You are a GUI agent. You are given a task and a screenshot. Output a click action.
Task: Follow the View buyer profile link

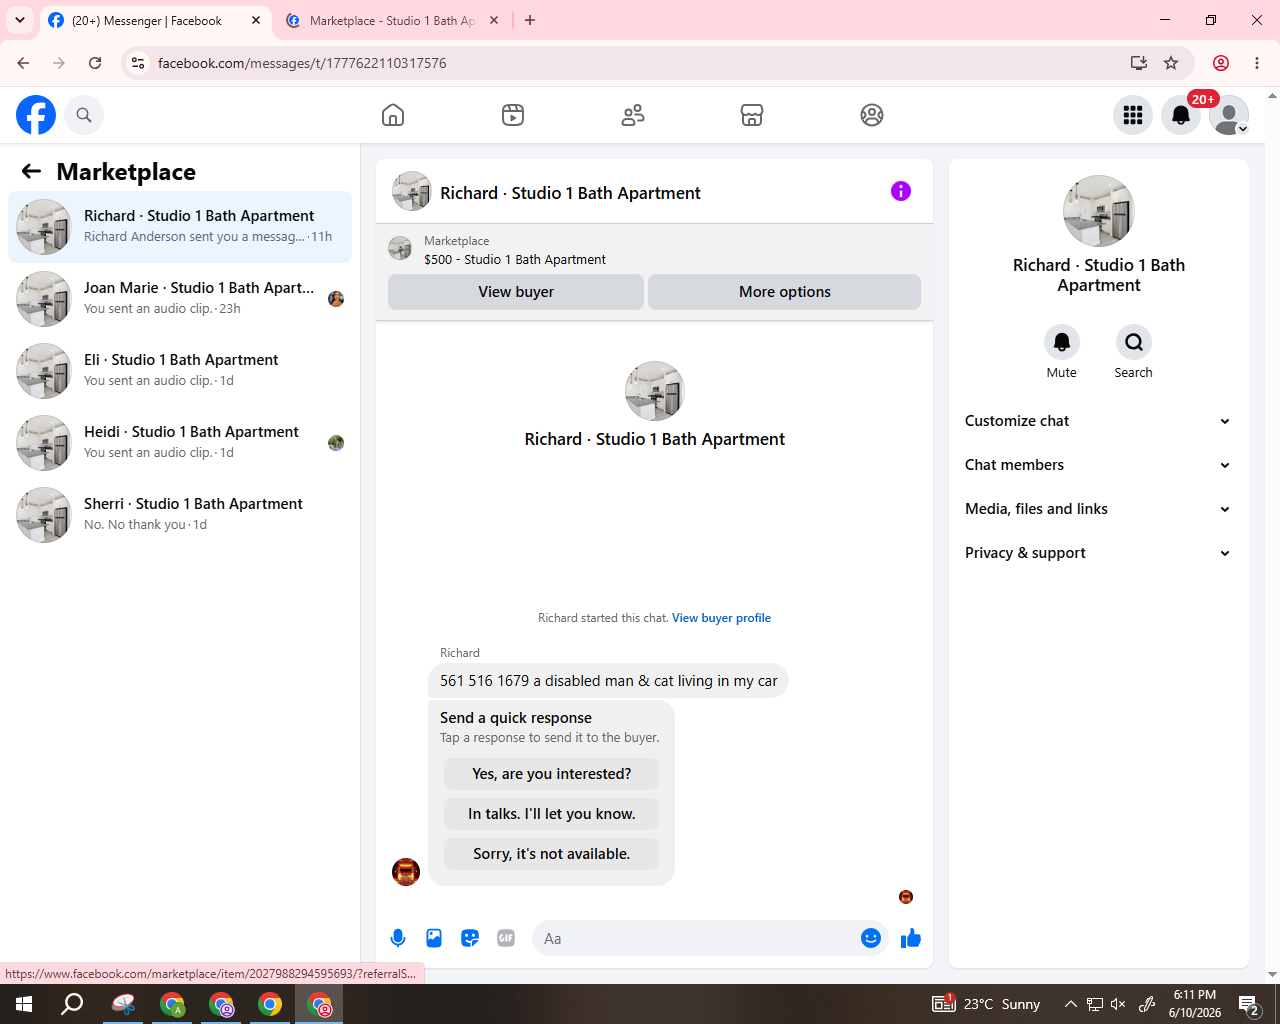click(x=721, y=618)
